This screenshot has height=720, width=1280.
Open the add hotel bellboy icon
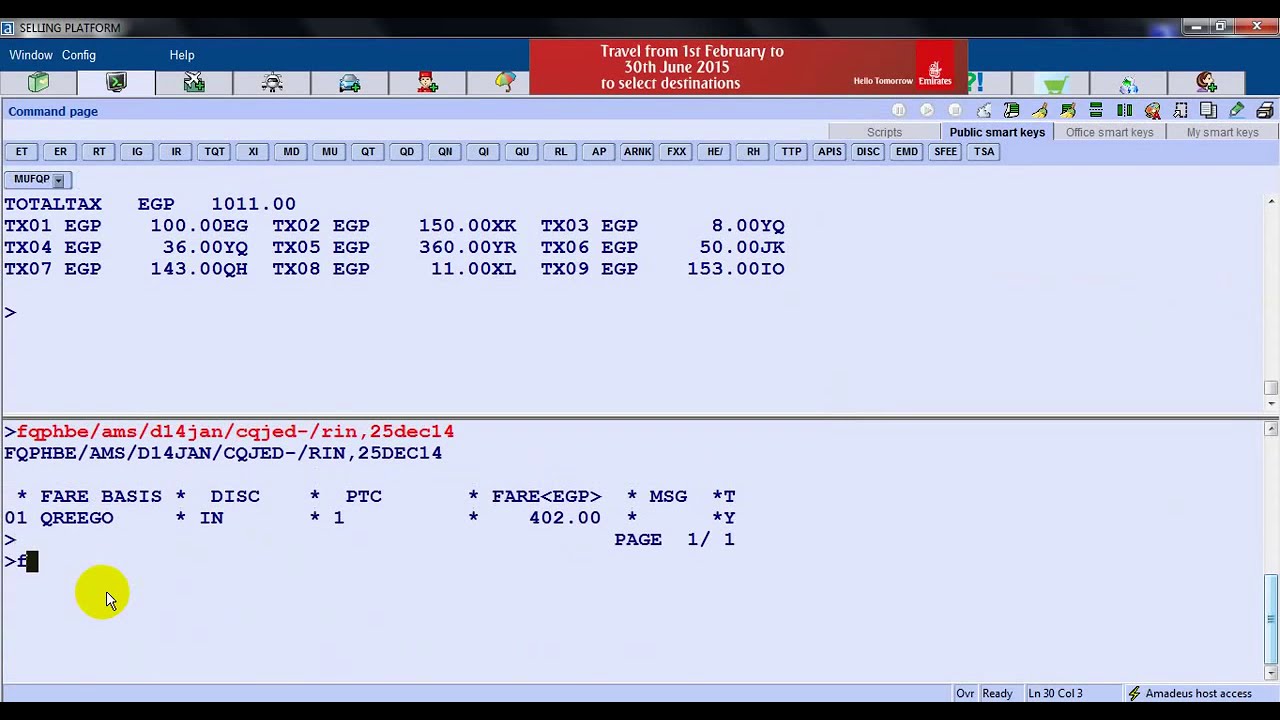428,83
